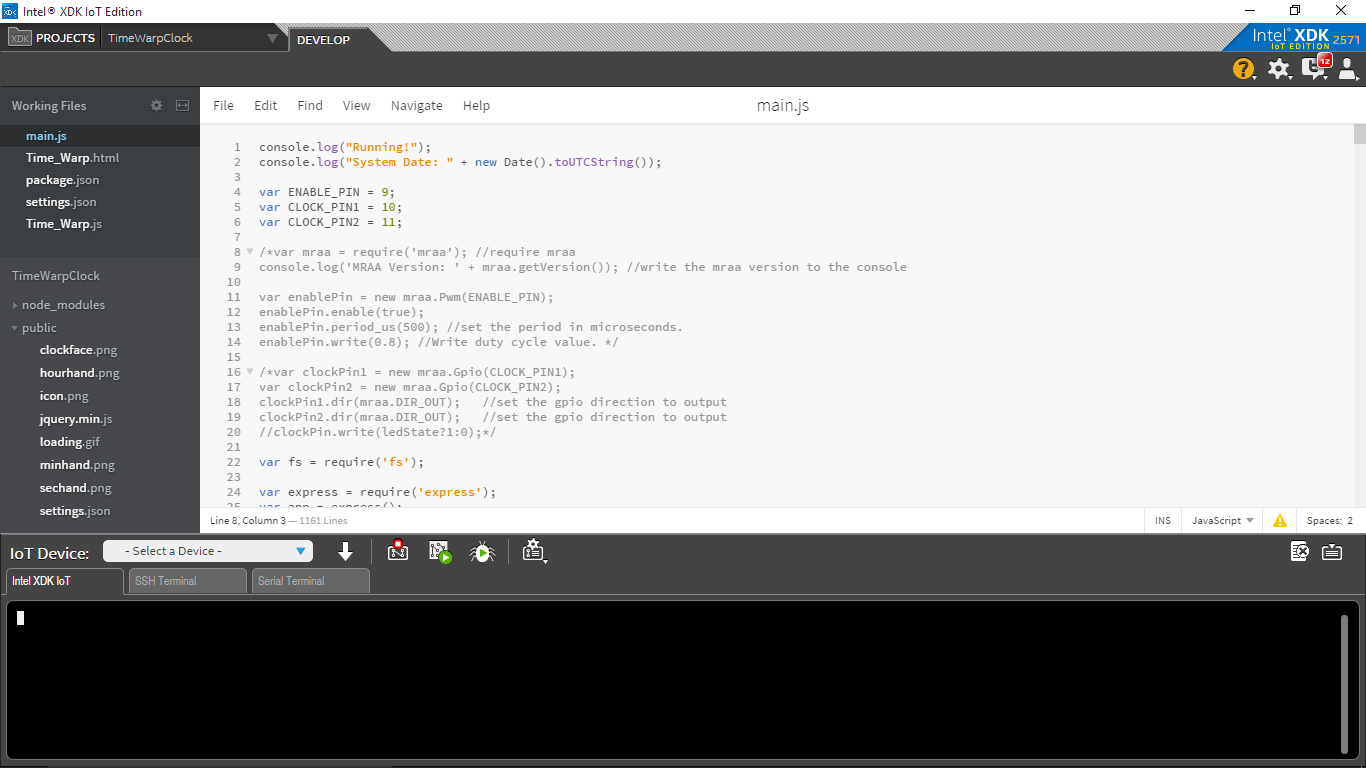
Task: Open the File menu
Action: pyautogui.click(x=224, y=105)
